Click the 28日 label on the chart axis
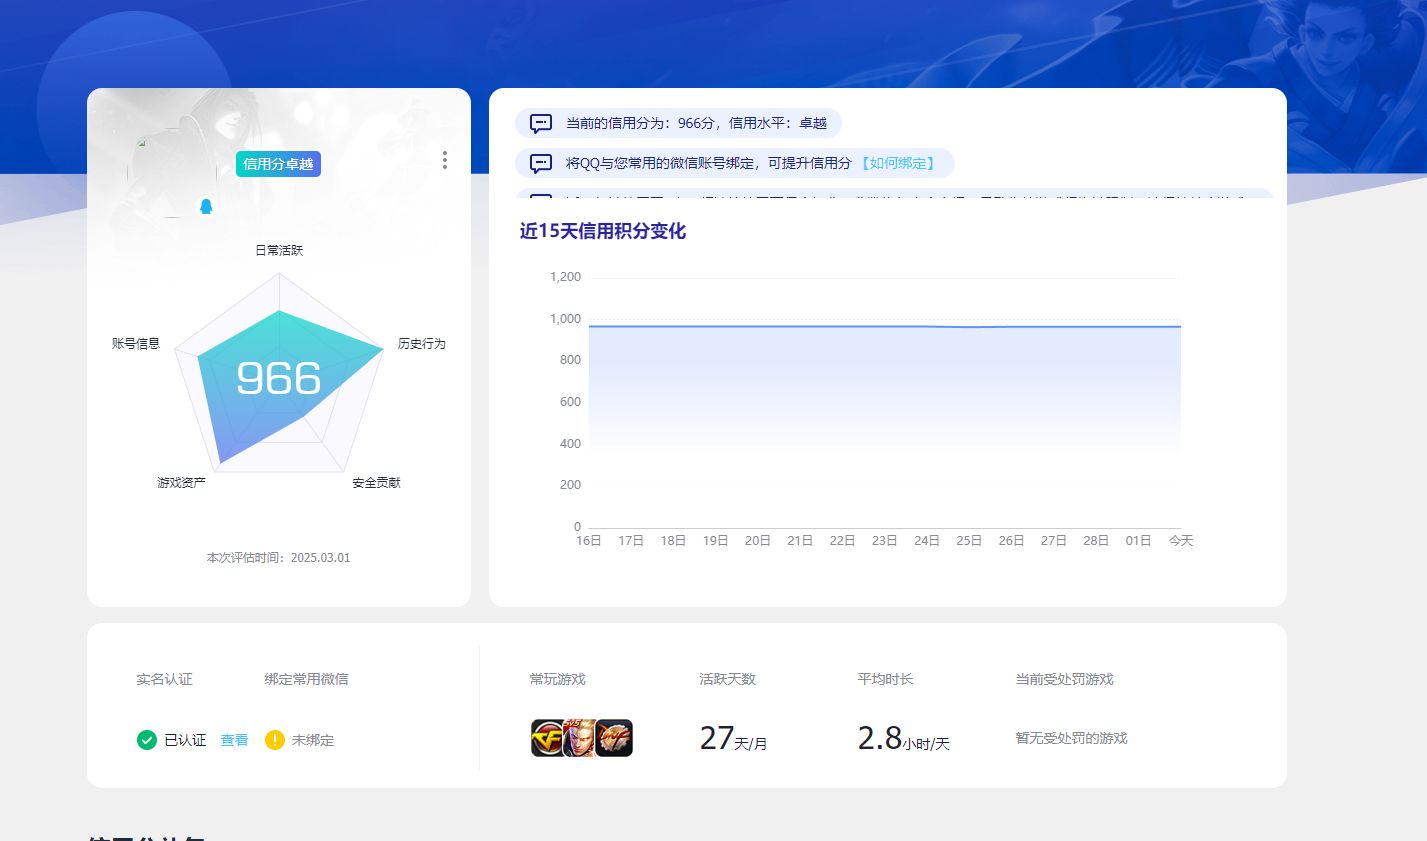1427x841 pixels. point(1096,540)
